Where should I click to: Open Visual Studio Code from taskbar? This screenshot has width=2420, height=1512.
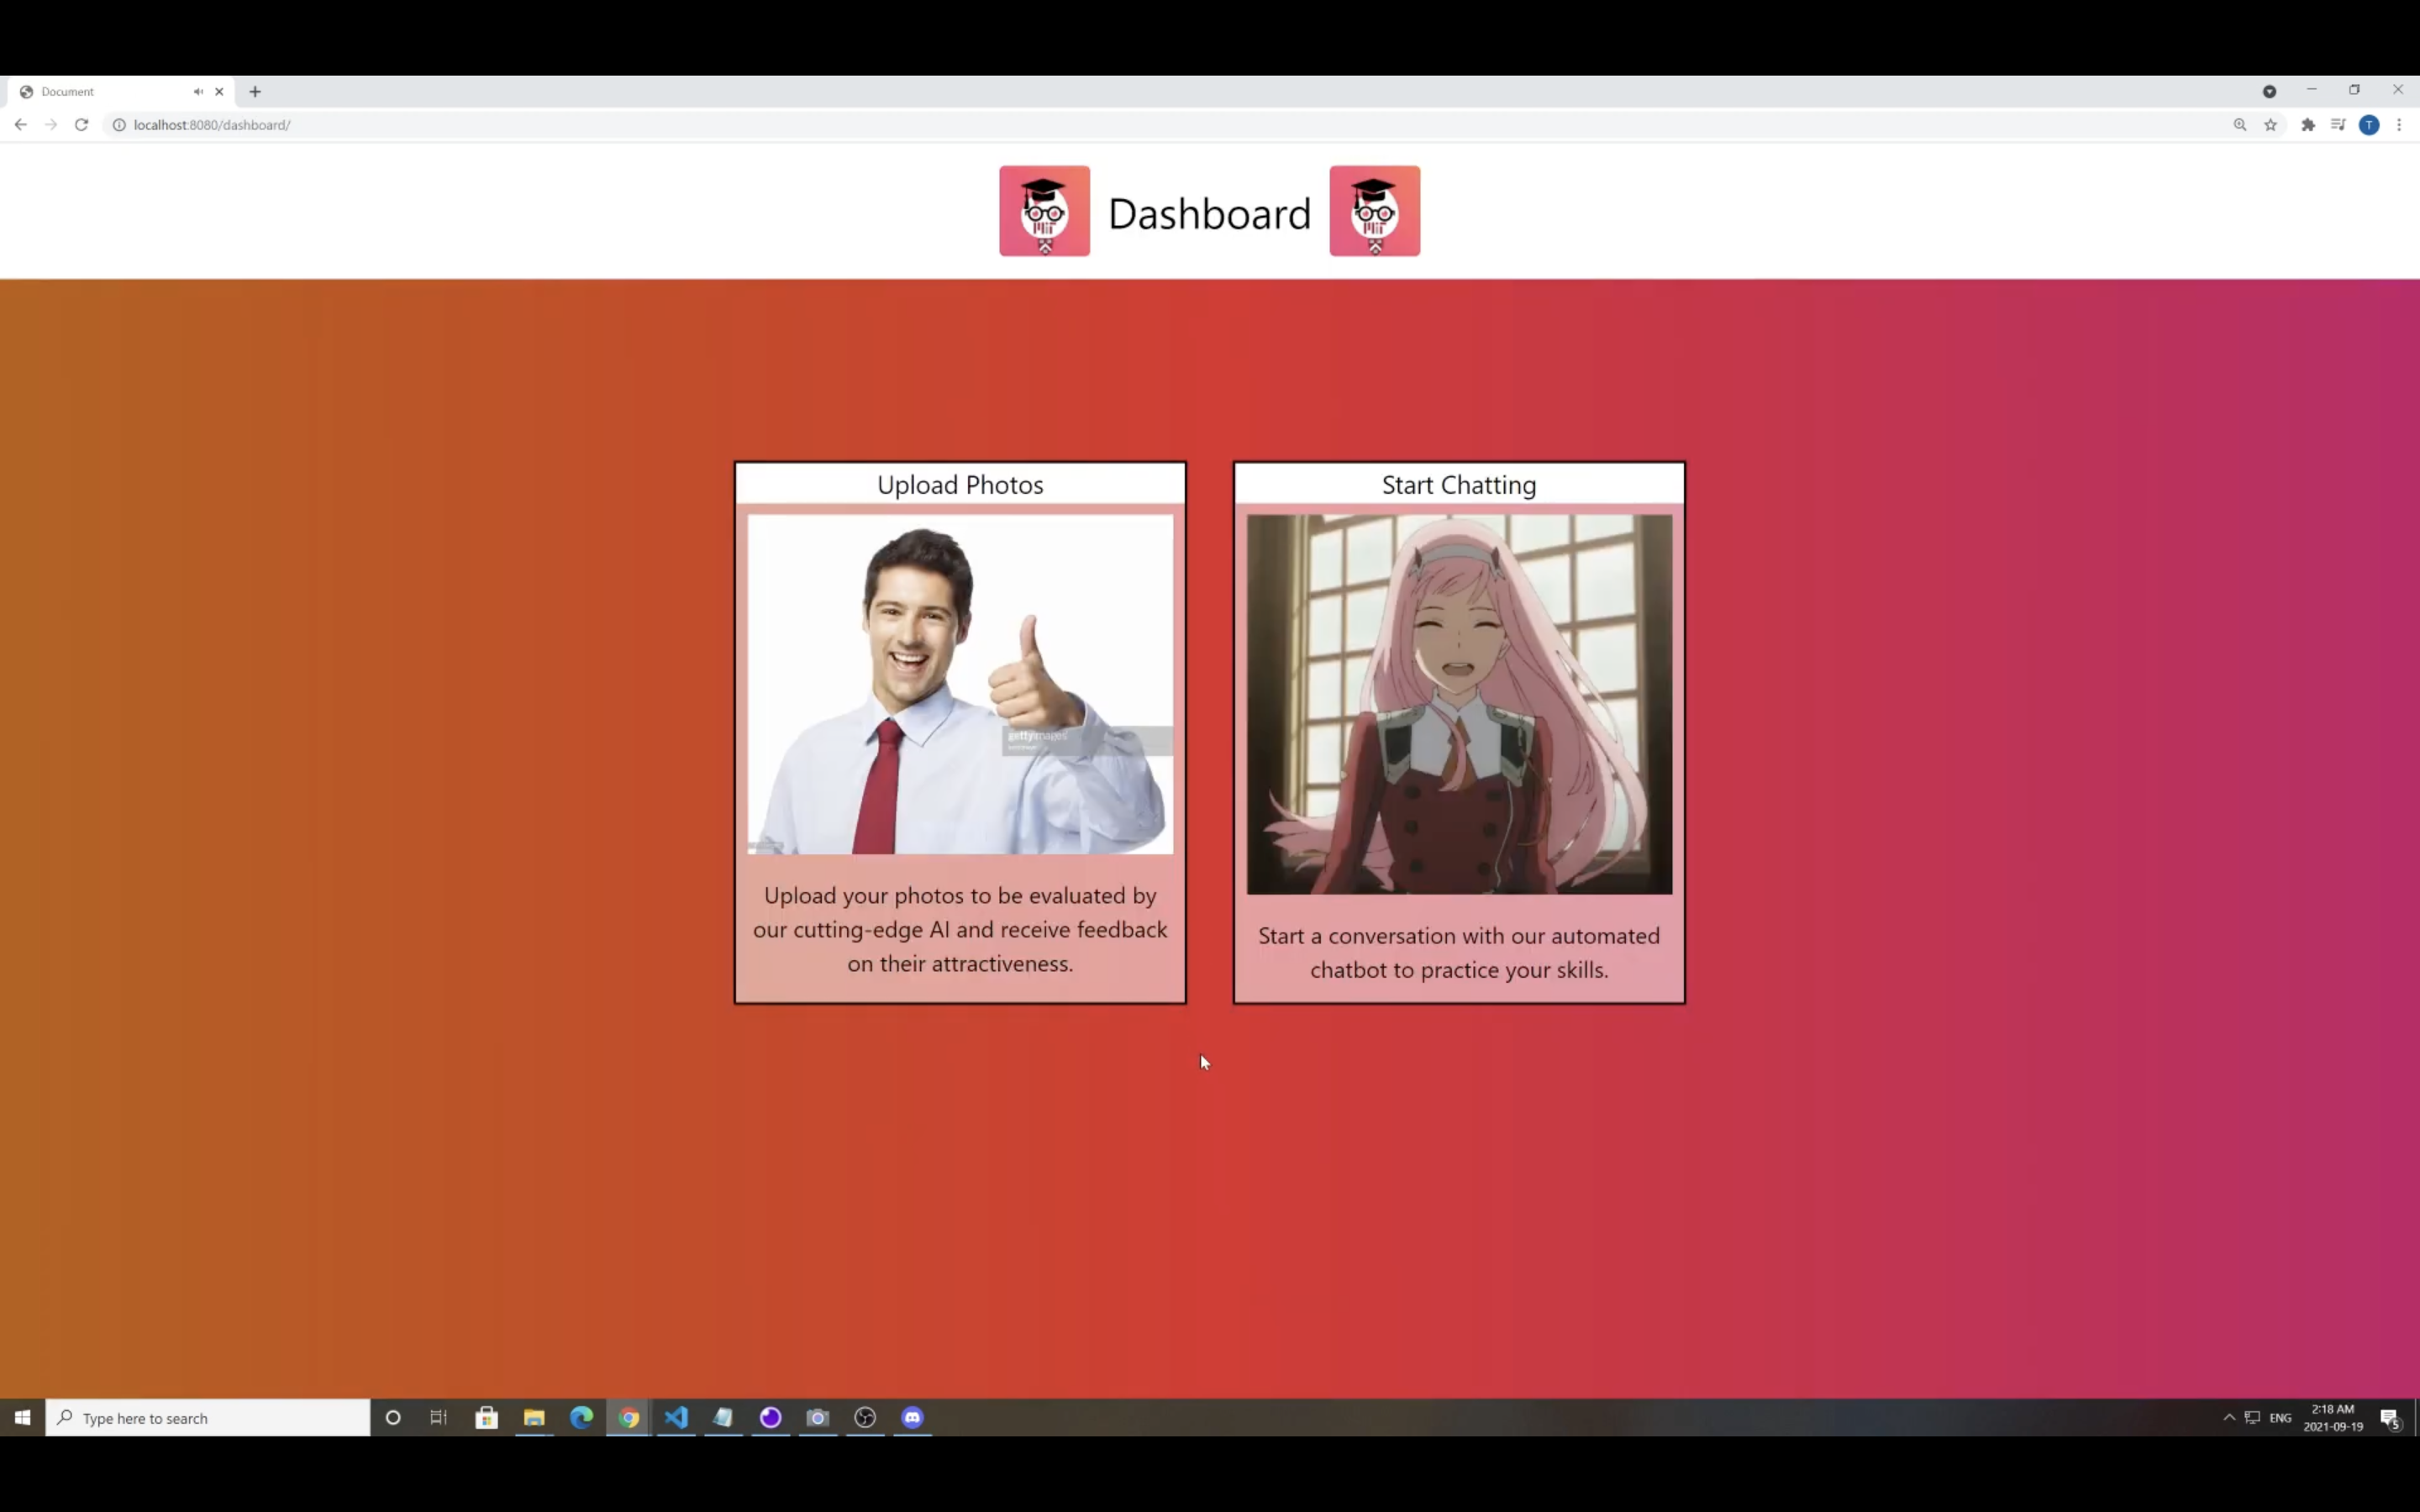(x=676, y=1418)
